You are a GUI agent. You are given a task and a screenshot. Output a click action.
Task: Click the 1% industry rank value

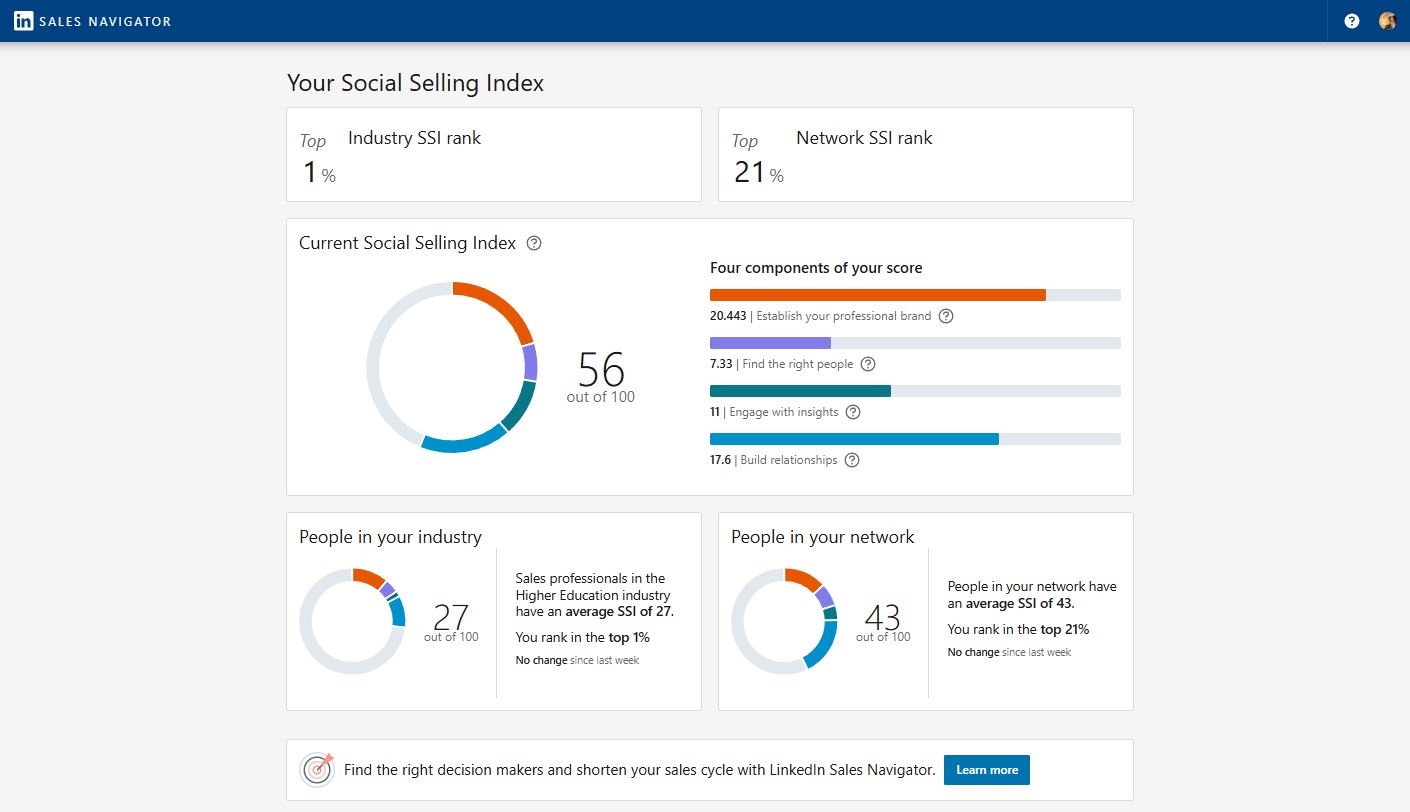319,173
